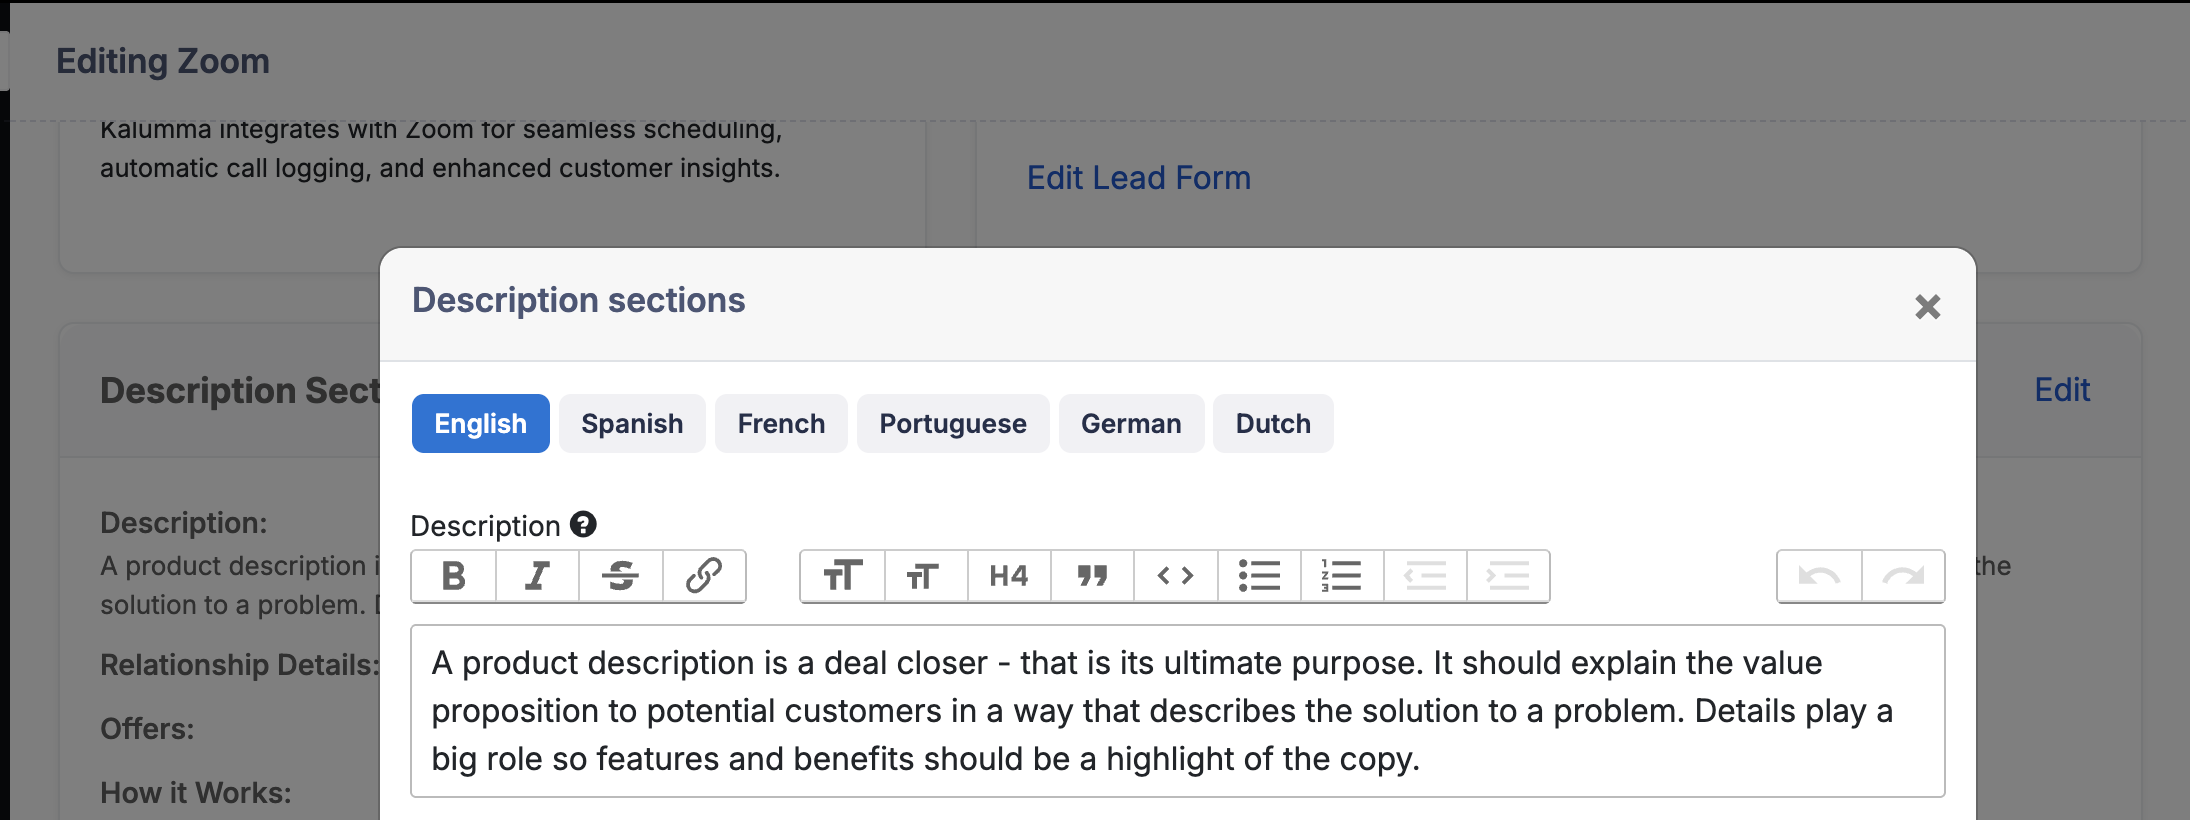Viewport: 2190px width, 820px height.
Task: Create a bulleted list
Action: point(1259,576)
